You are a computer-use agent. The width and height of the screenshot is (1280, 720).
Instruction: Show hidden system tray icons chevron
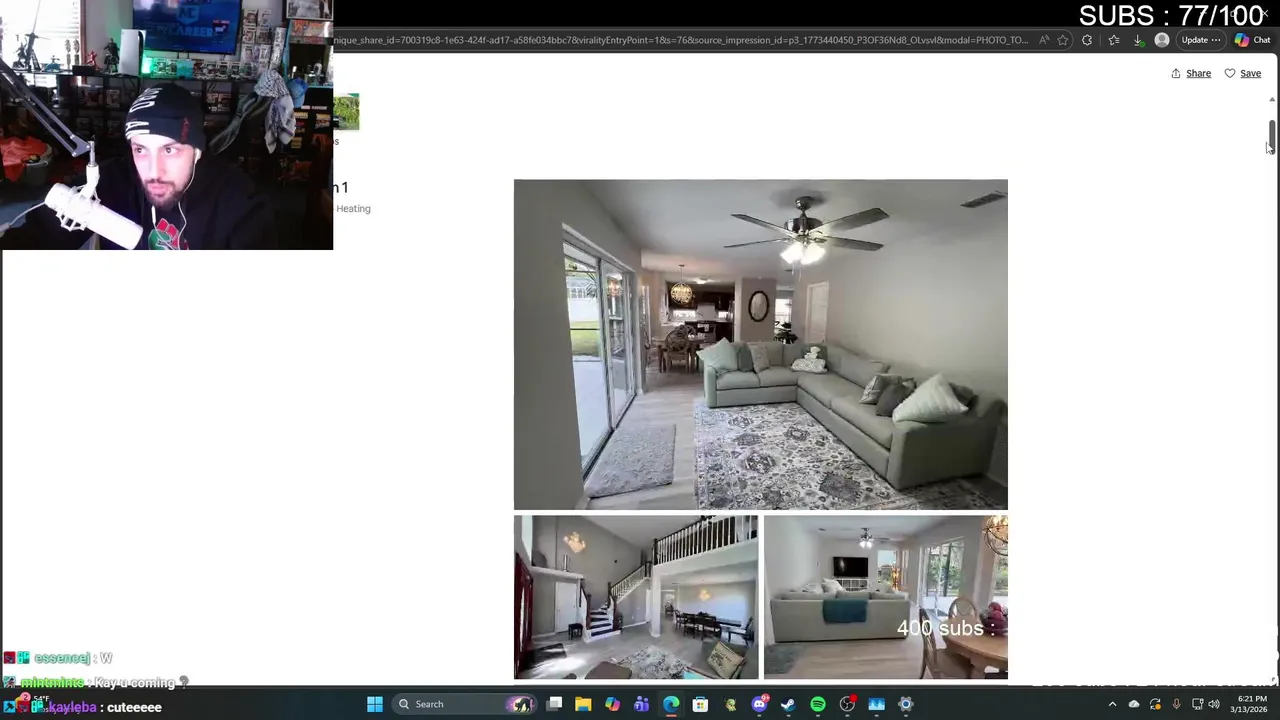click(1113, 704)
